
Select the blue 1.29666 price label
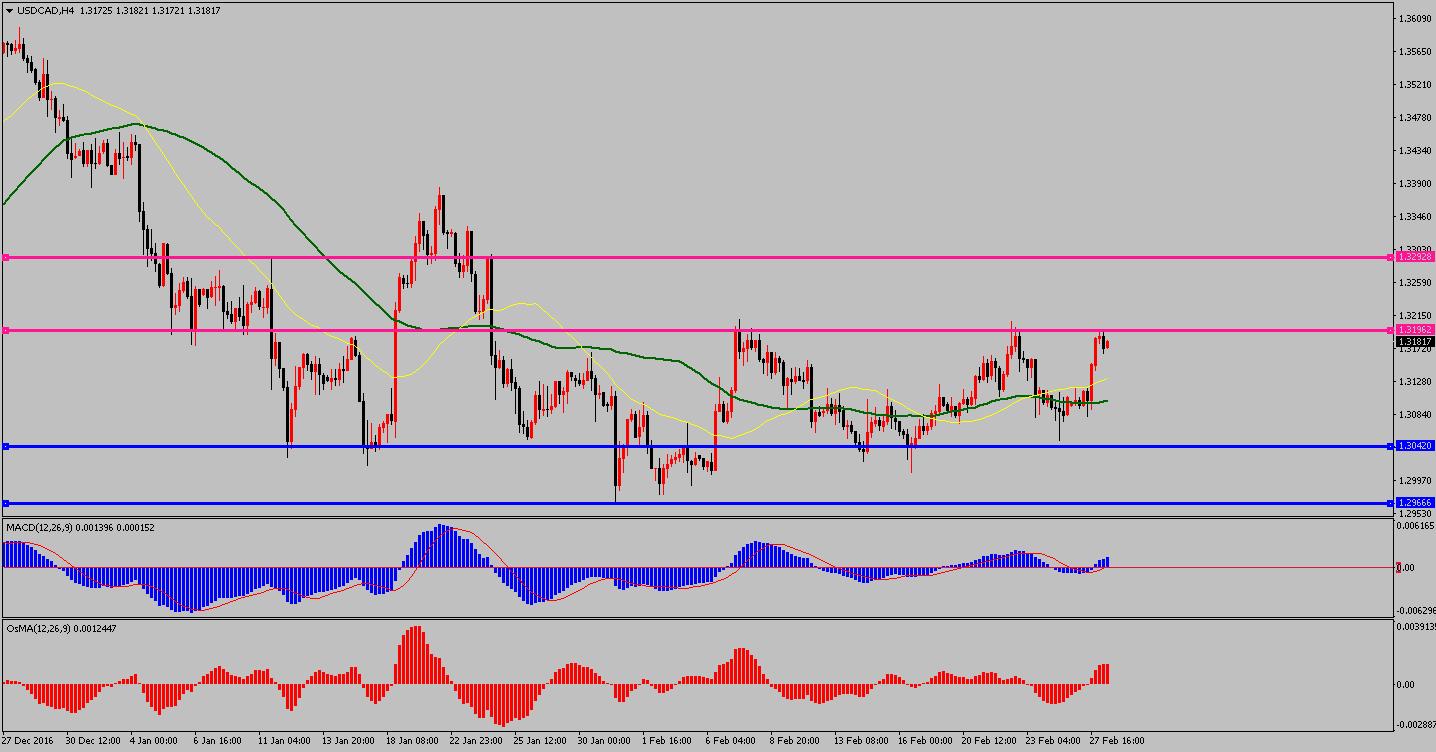(1414, 503)
